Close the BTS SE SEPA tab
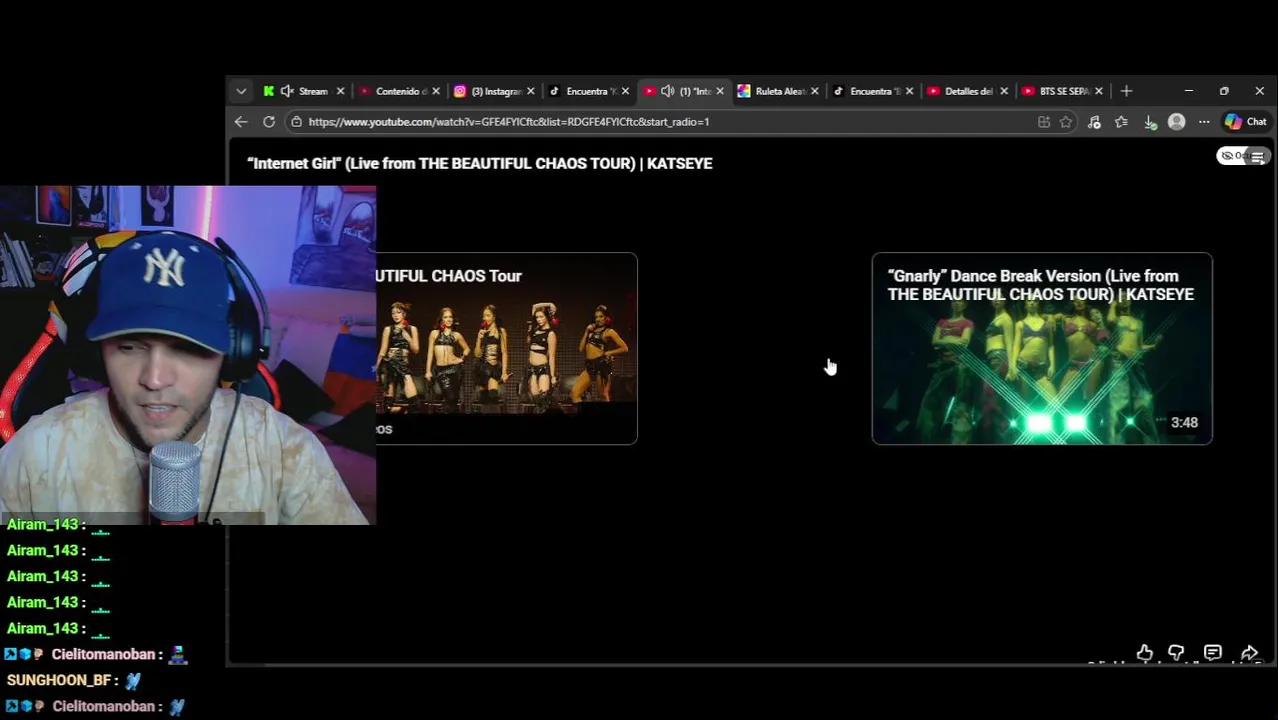Image resolution: width=1278 pixels, height=720 pixels. pyautogui.click(x=1098, y=91)
